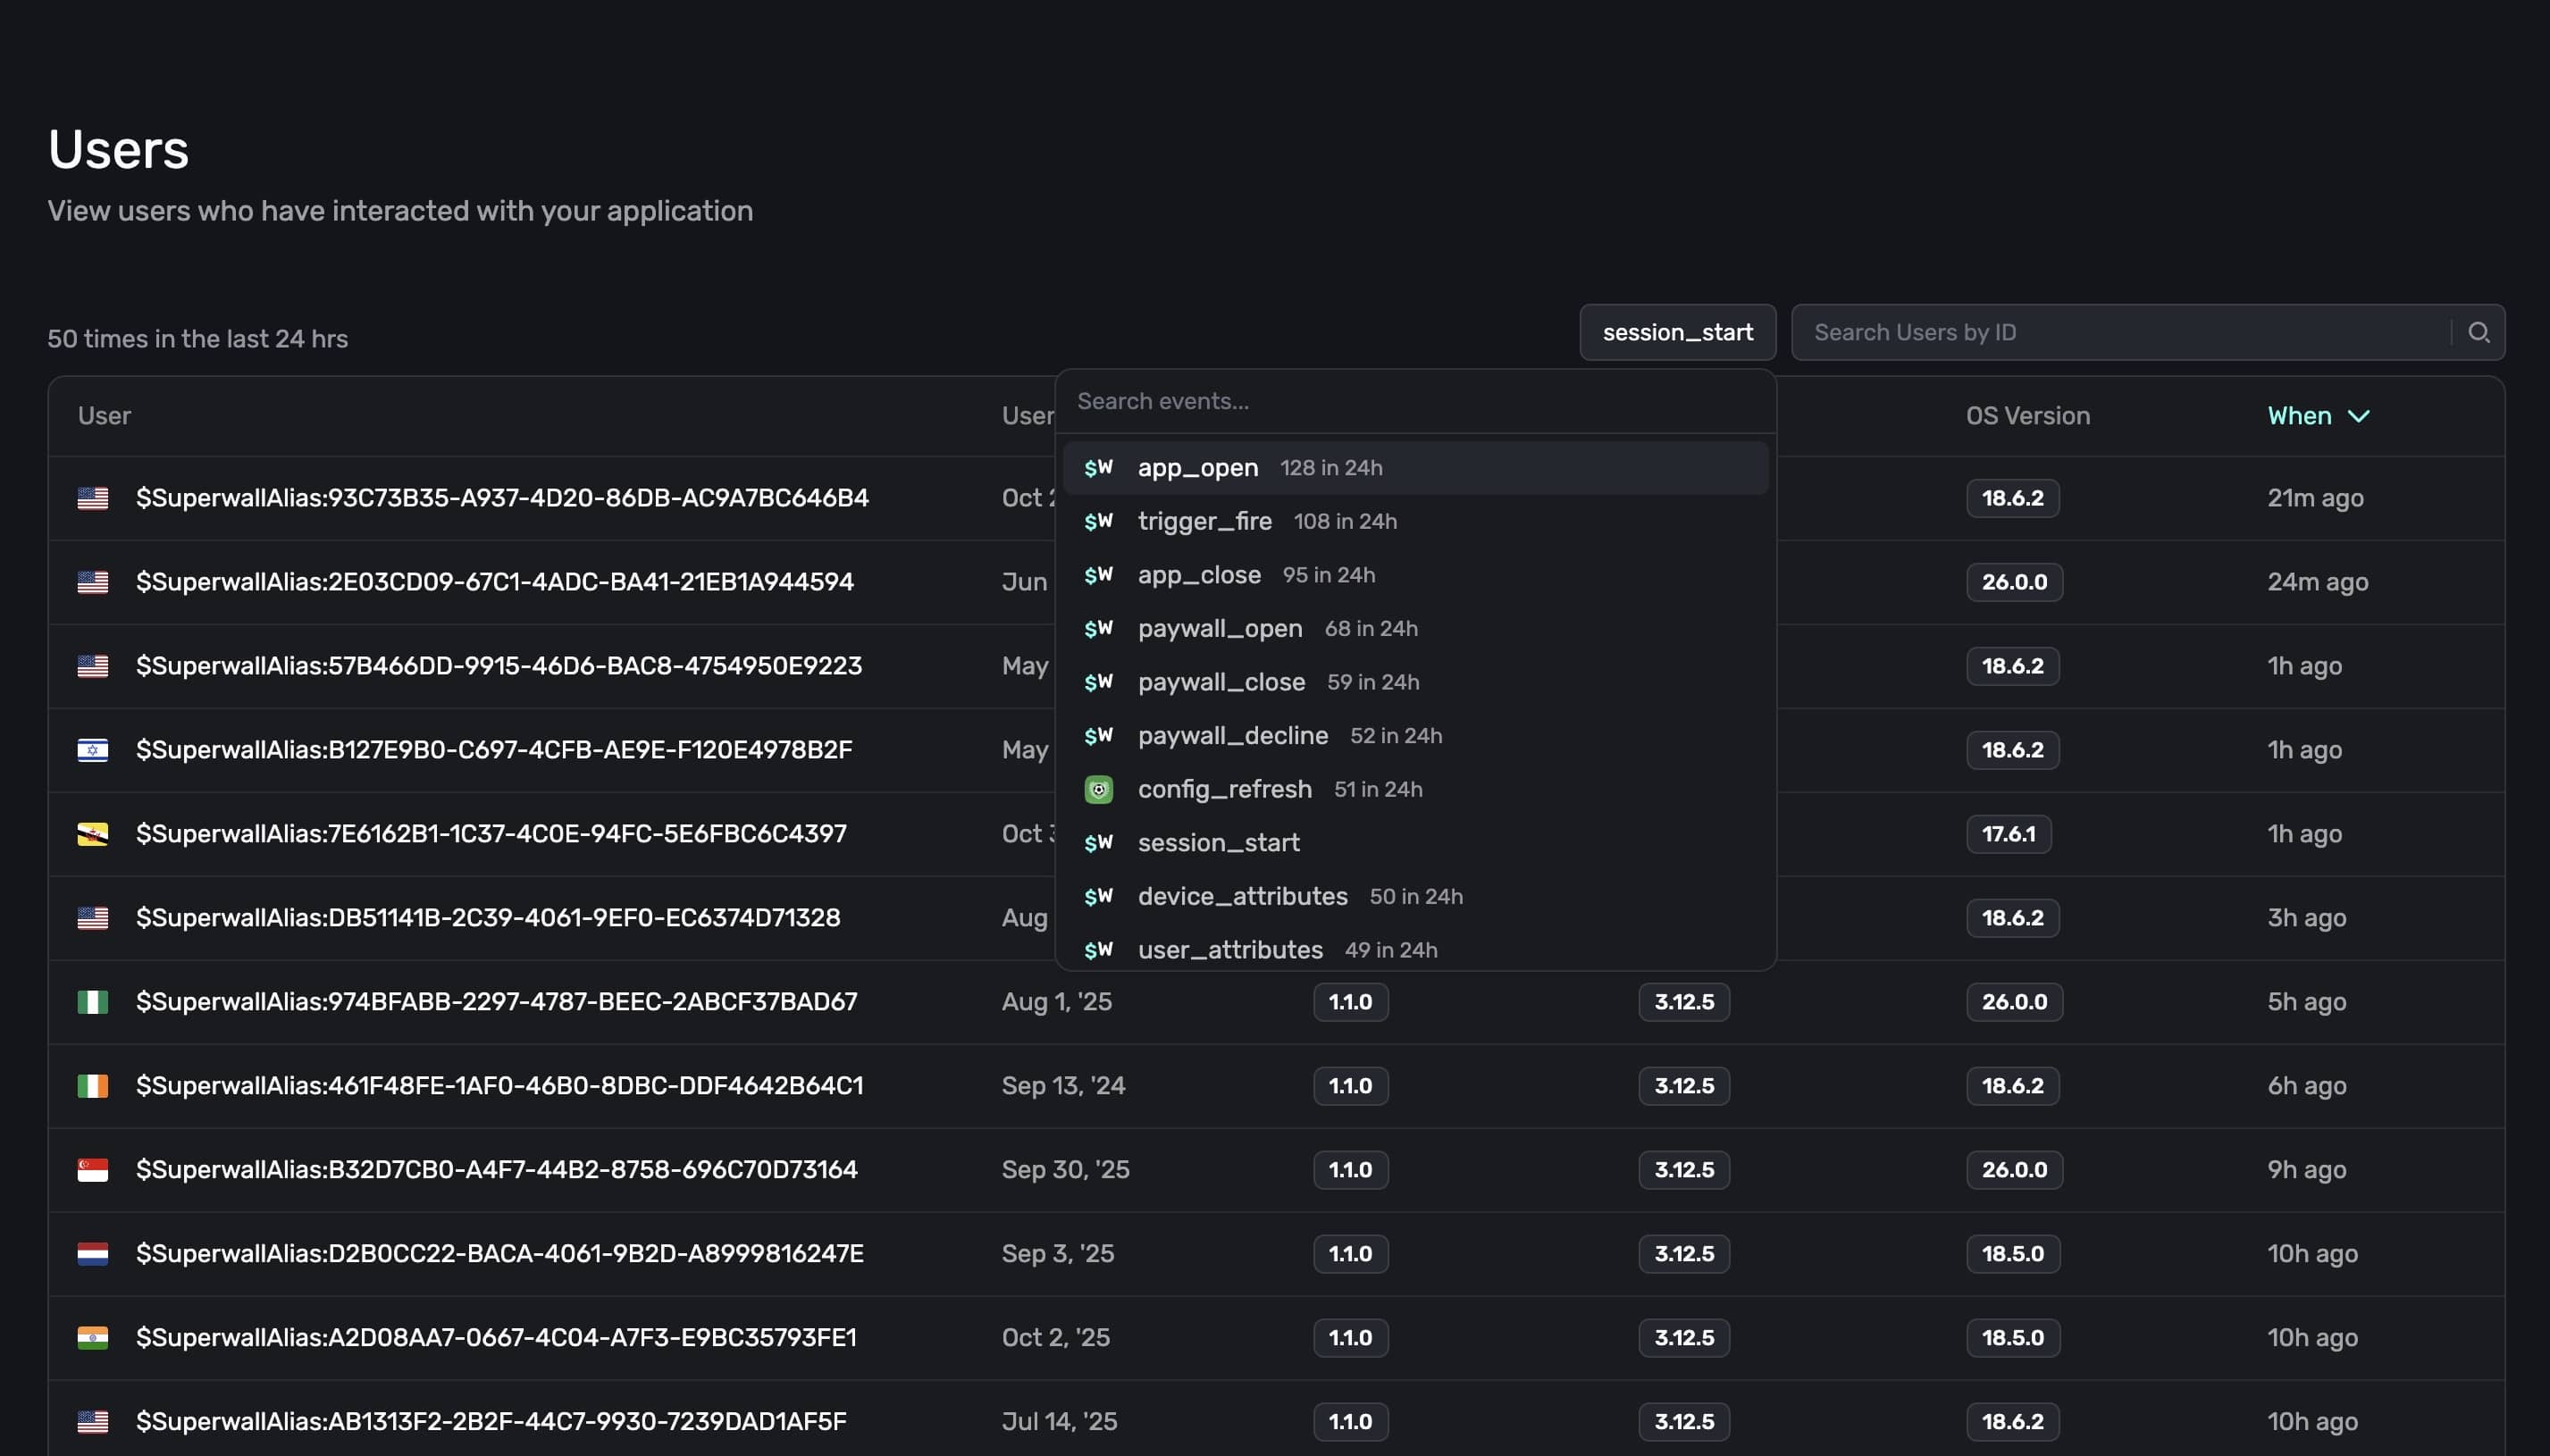The width and height of the screenshot is (2550, 1456).
Task: Click Search Users by ID field
Action: 2120,333
